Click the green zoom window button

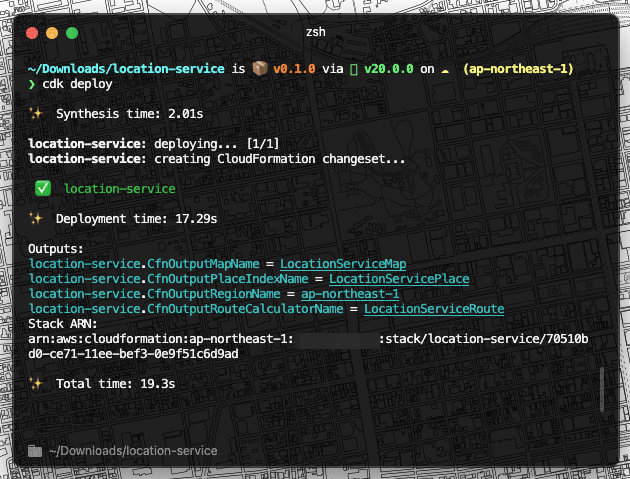point(72,33)
